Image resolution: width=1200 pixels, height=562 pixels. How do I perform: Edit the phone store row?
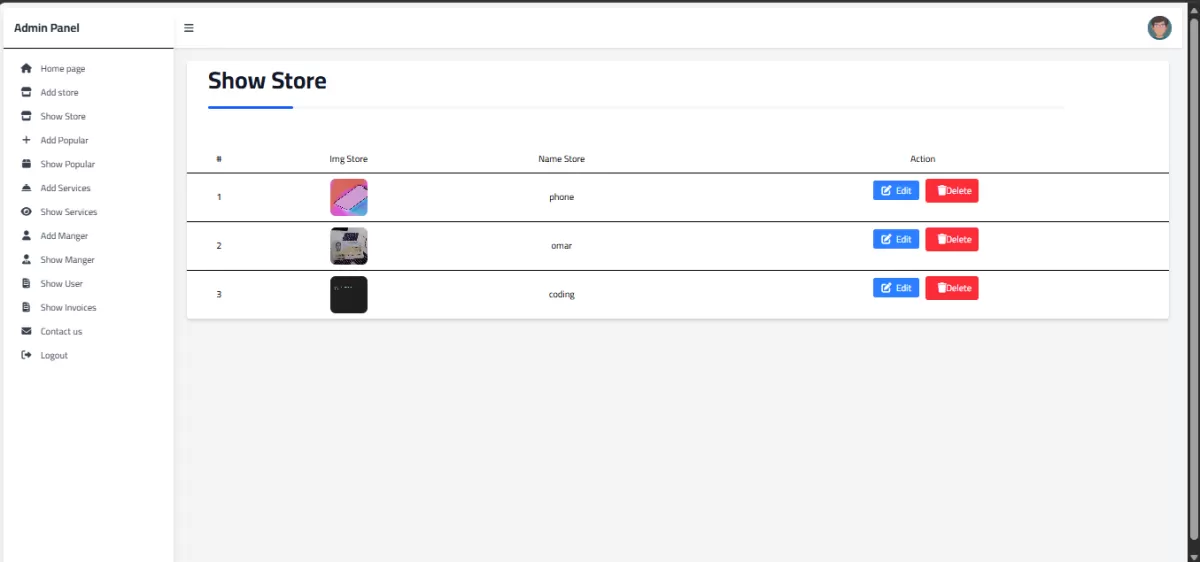click(x=896, y=190)
